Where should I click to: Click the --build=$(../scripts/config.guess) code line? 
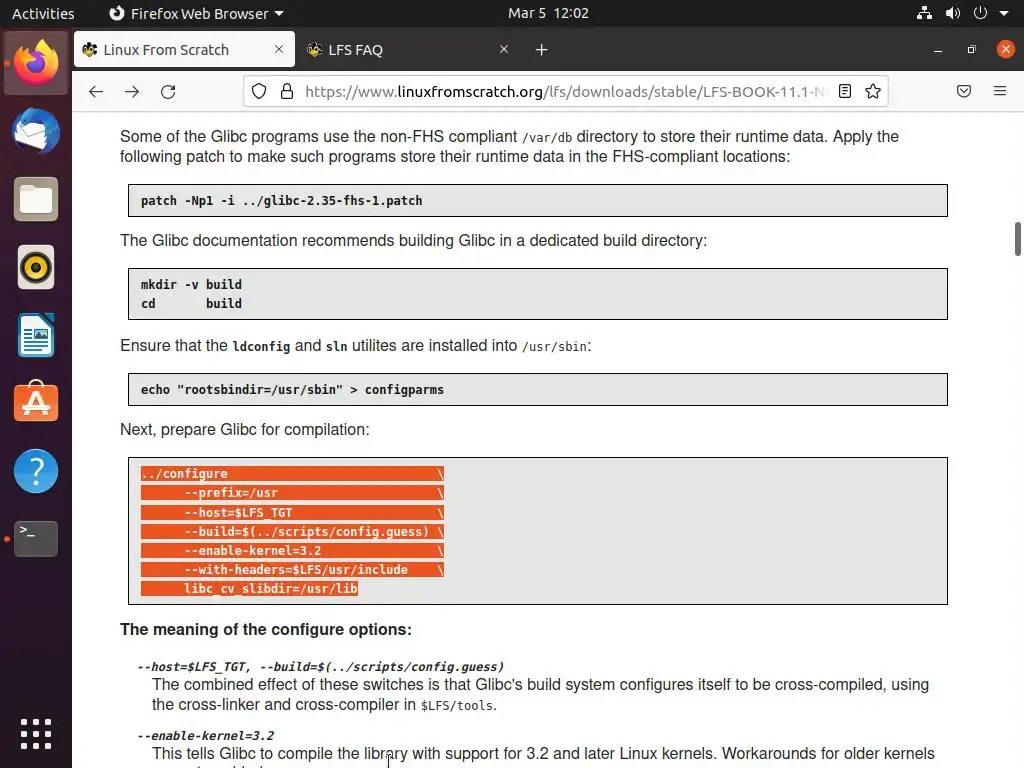pos(292,531)
